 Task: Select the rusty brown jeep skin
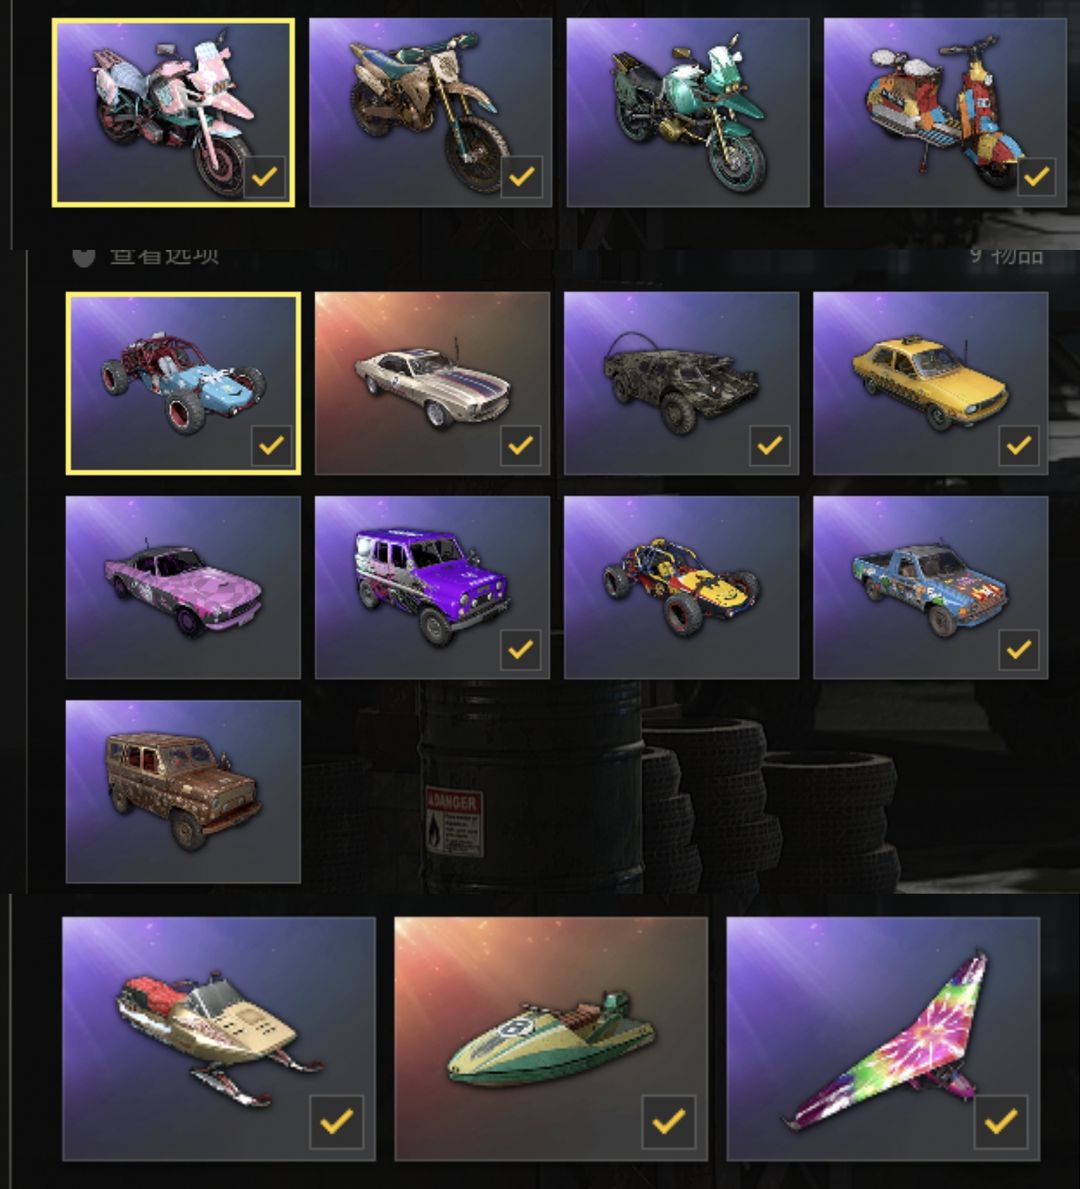coord(183,791)
